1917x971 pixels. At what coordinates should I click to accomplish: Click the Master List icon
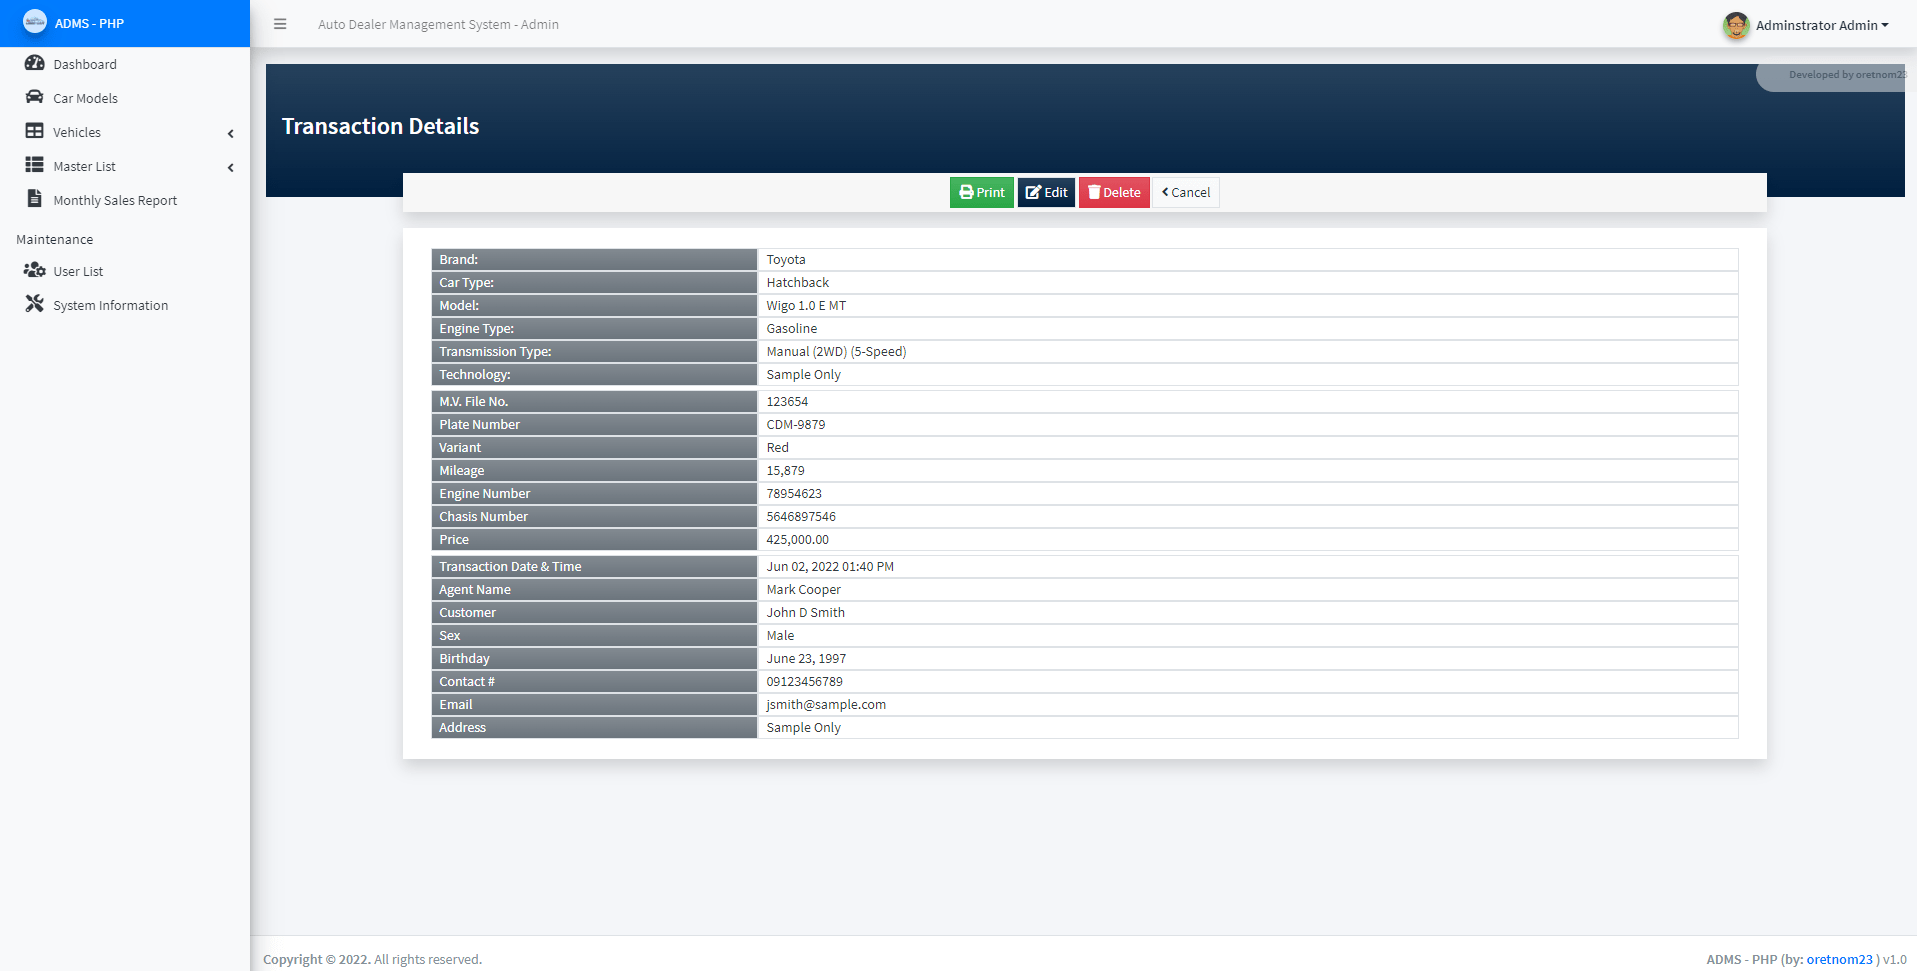tap(33, 165)
